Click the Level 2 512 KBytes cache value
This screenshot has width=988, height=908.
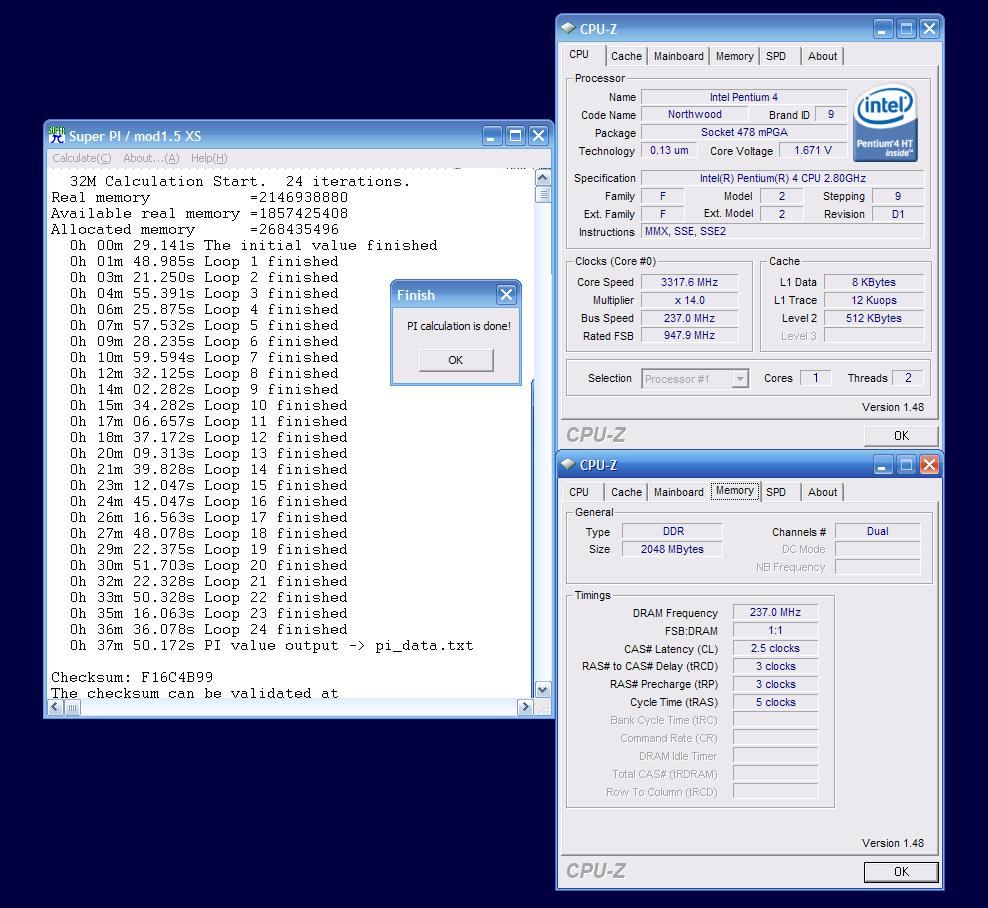coord(873,318)
